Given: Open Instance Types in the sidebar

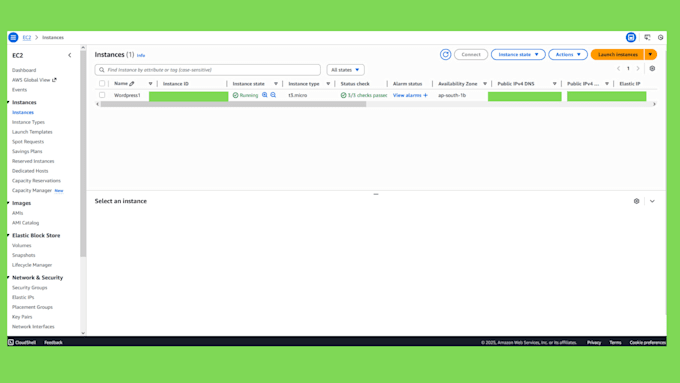Looking at the screenshot, I should point(28,122).
